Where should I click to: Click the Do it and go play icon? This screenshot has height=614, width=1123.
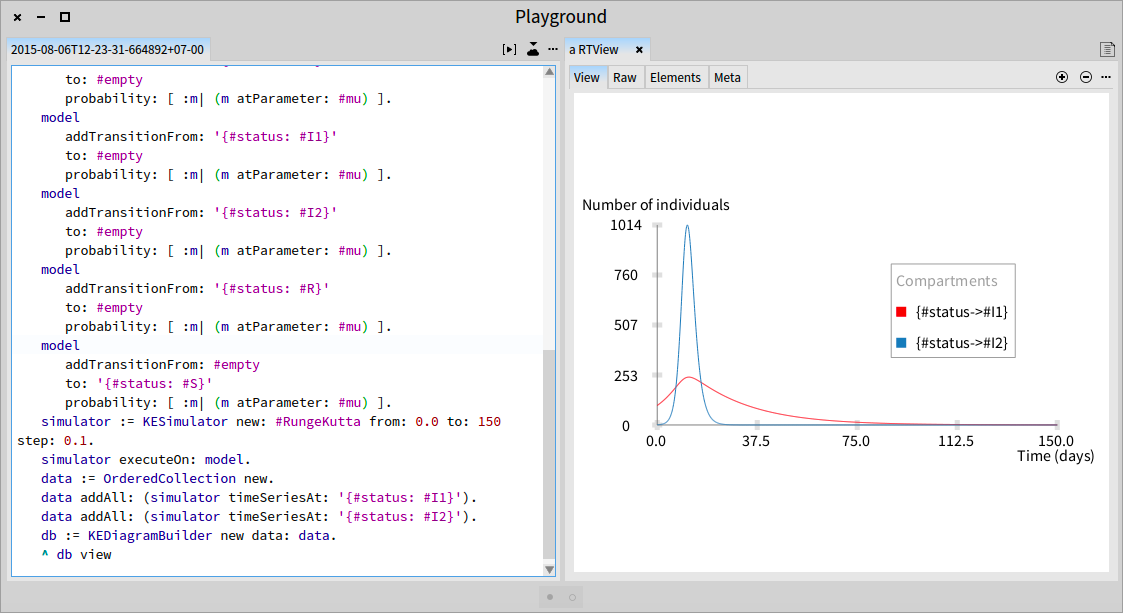pos(509,49)
